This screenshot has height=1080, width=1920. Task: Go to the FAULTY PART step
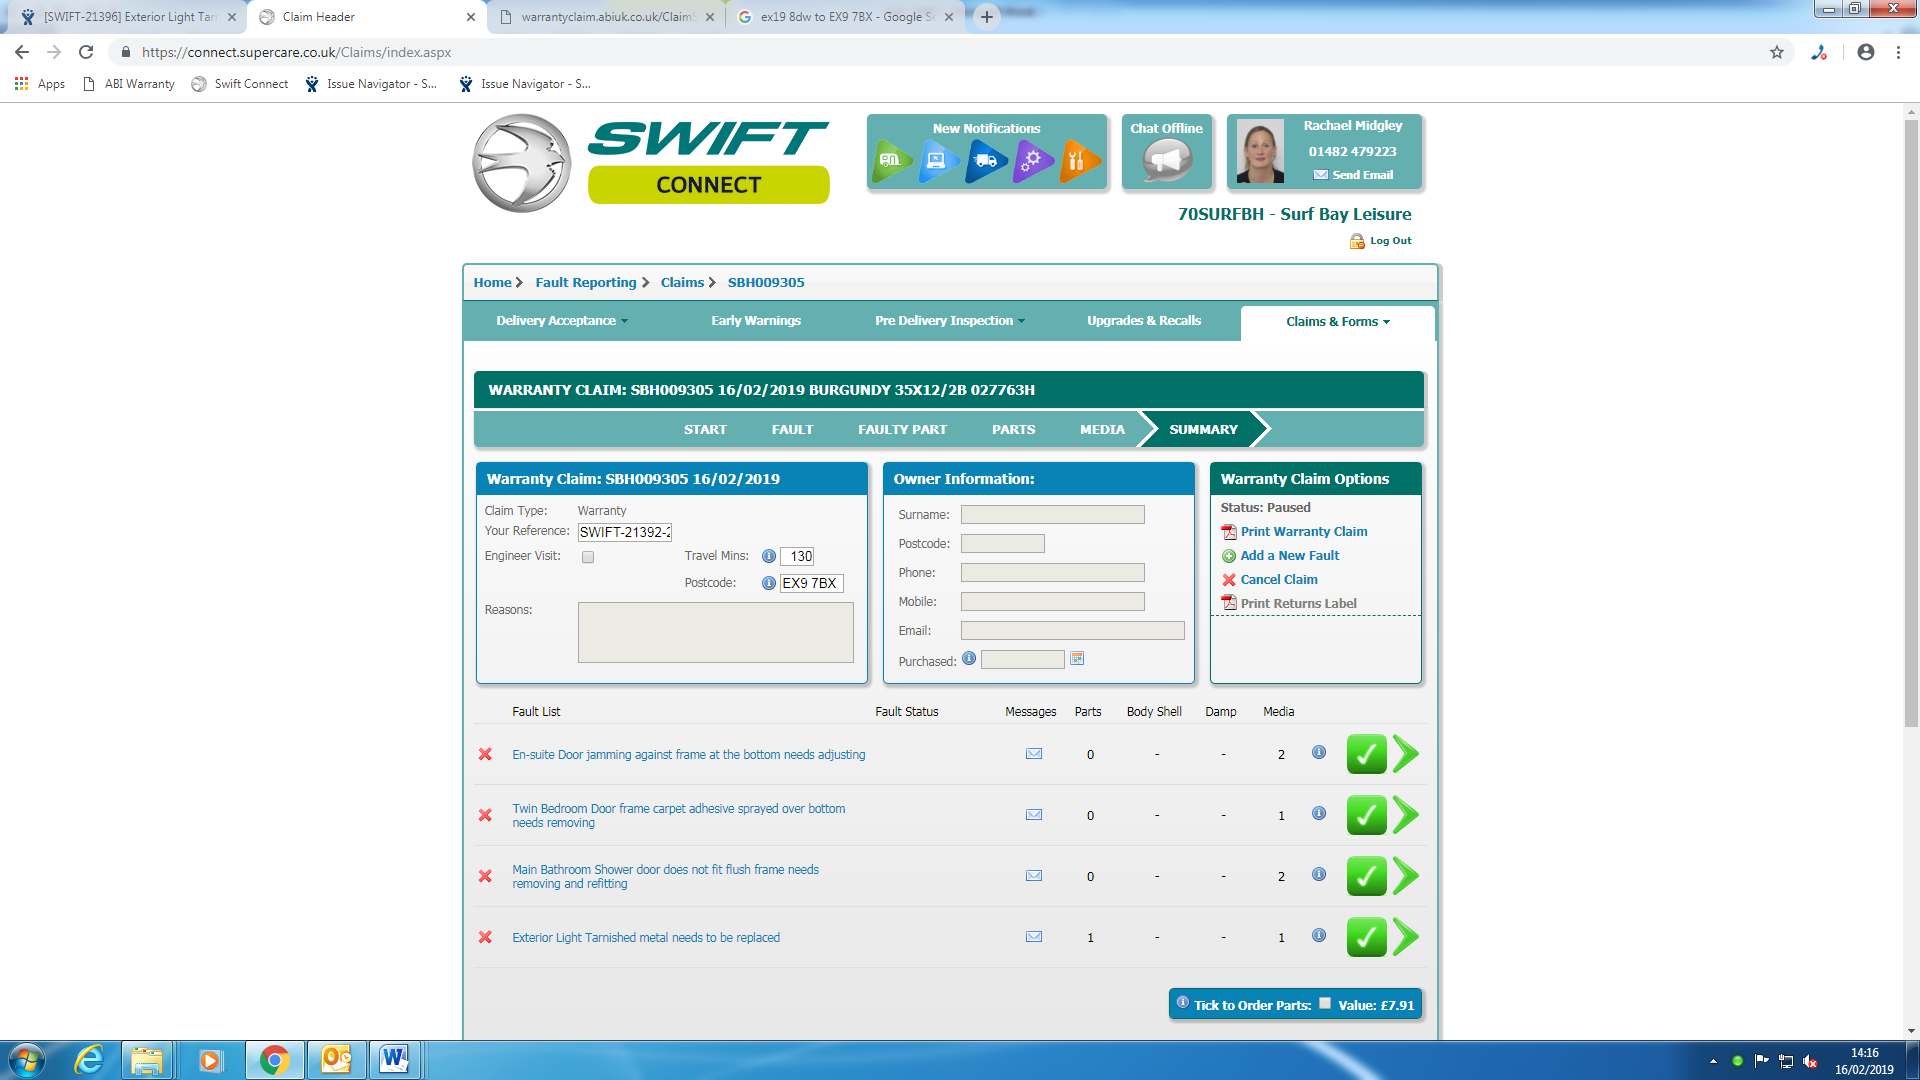point(902,429)
